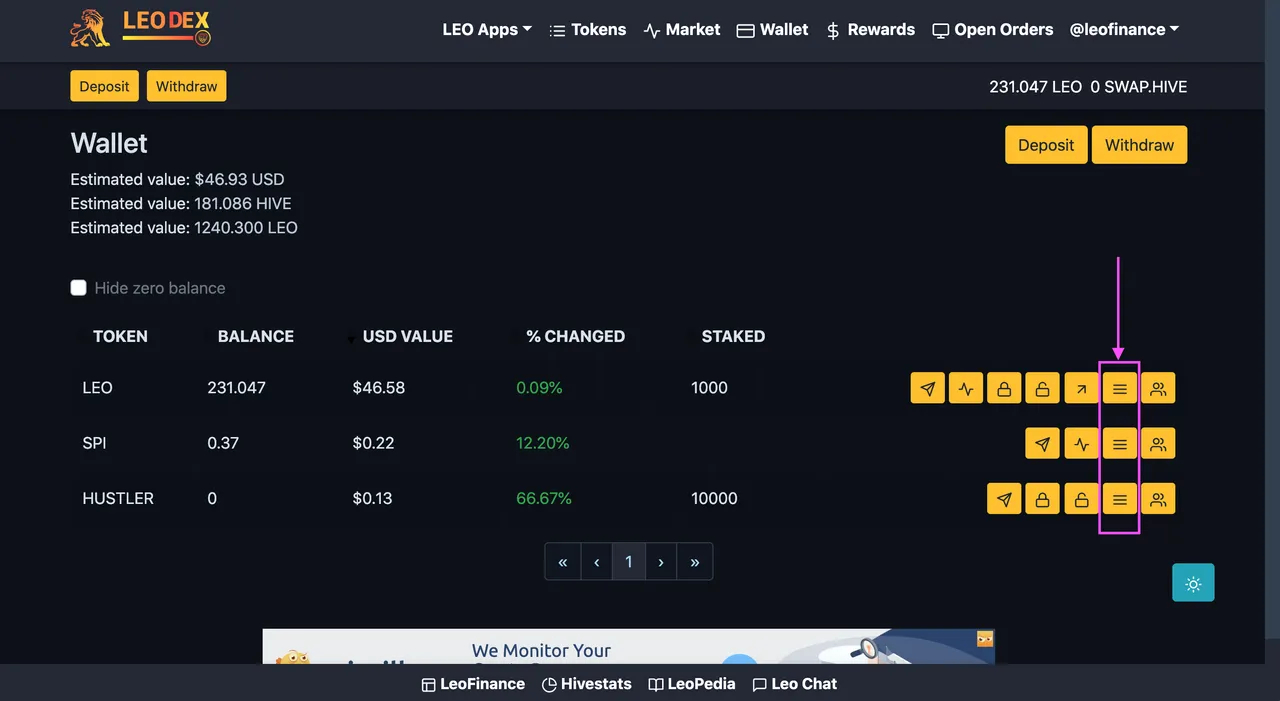Open LEO market chart icon
The image size is (1280, 701).
[x=966, y=388]
